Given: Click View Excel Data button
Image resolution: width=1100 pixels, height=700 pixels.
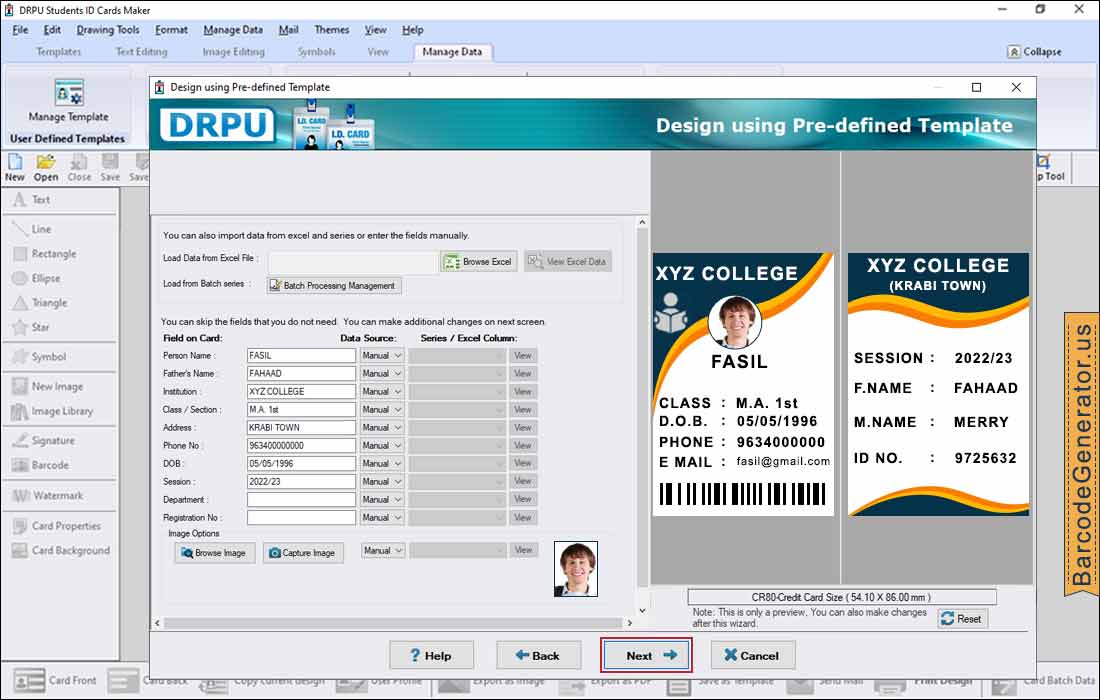Looking at the screenshot, I should point(568,262).
